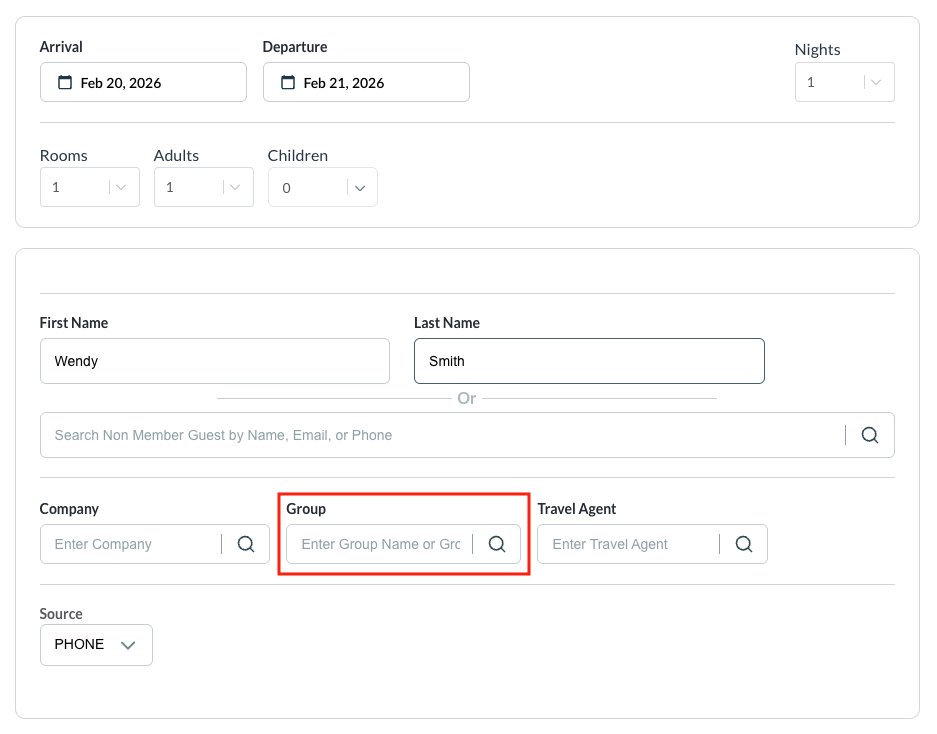
Task: Select the Enter Company text field
Action: coord(130,544)
